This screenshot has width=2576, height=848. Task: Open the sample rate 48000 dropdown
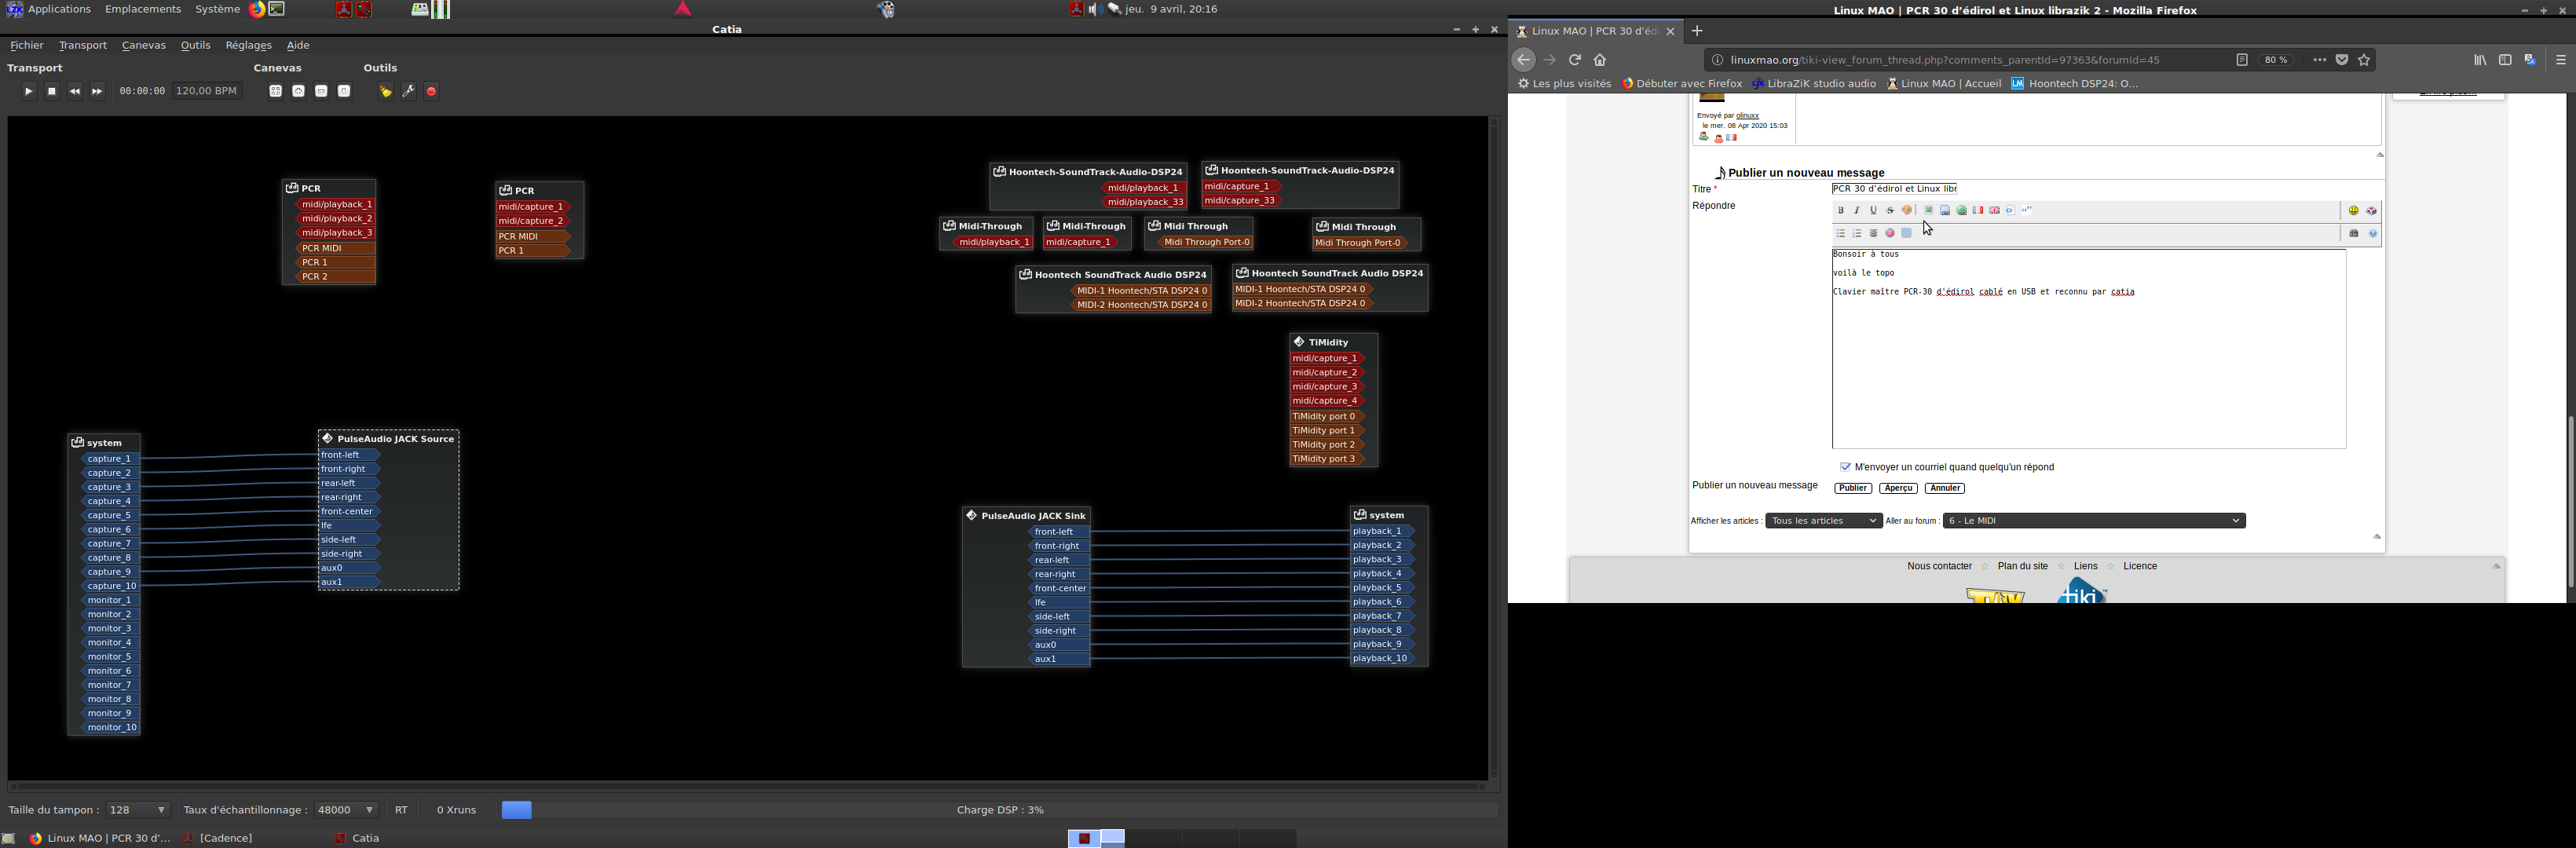(x=346, y=810)
